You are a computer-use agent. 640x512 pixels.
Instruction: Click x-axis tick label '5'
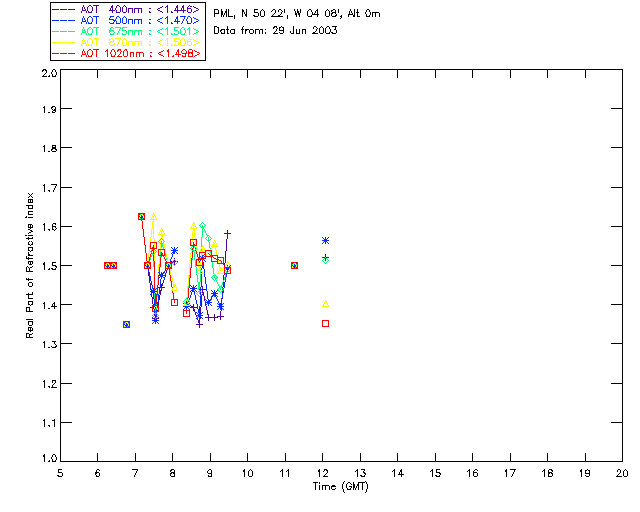[x=60, y=473]
